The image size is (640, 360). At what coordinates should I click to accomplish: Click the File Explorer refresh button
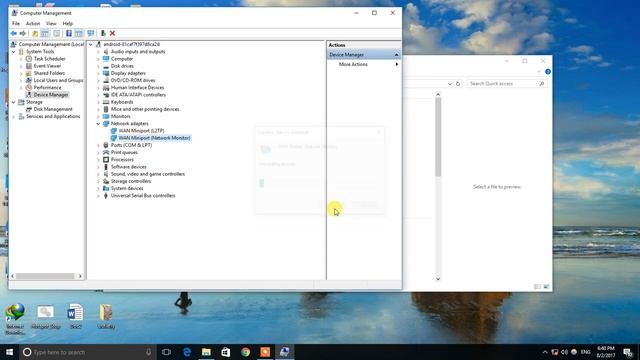coord(458,84)
